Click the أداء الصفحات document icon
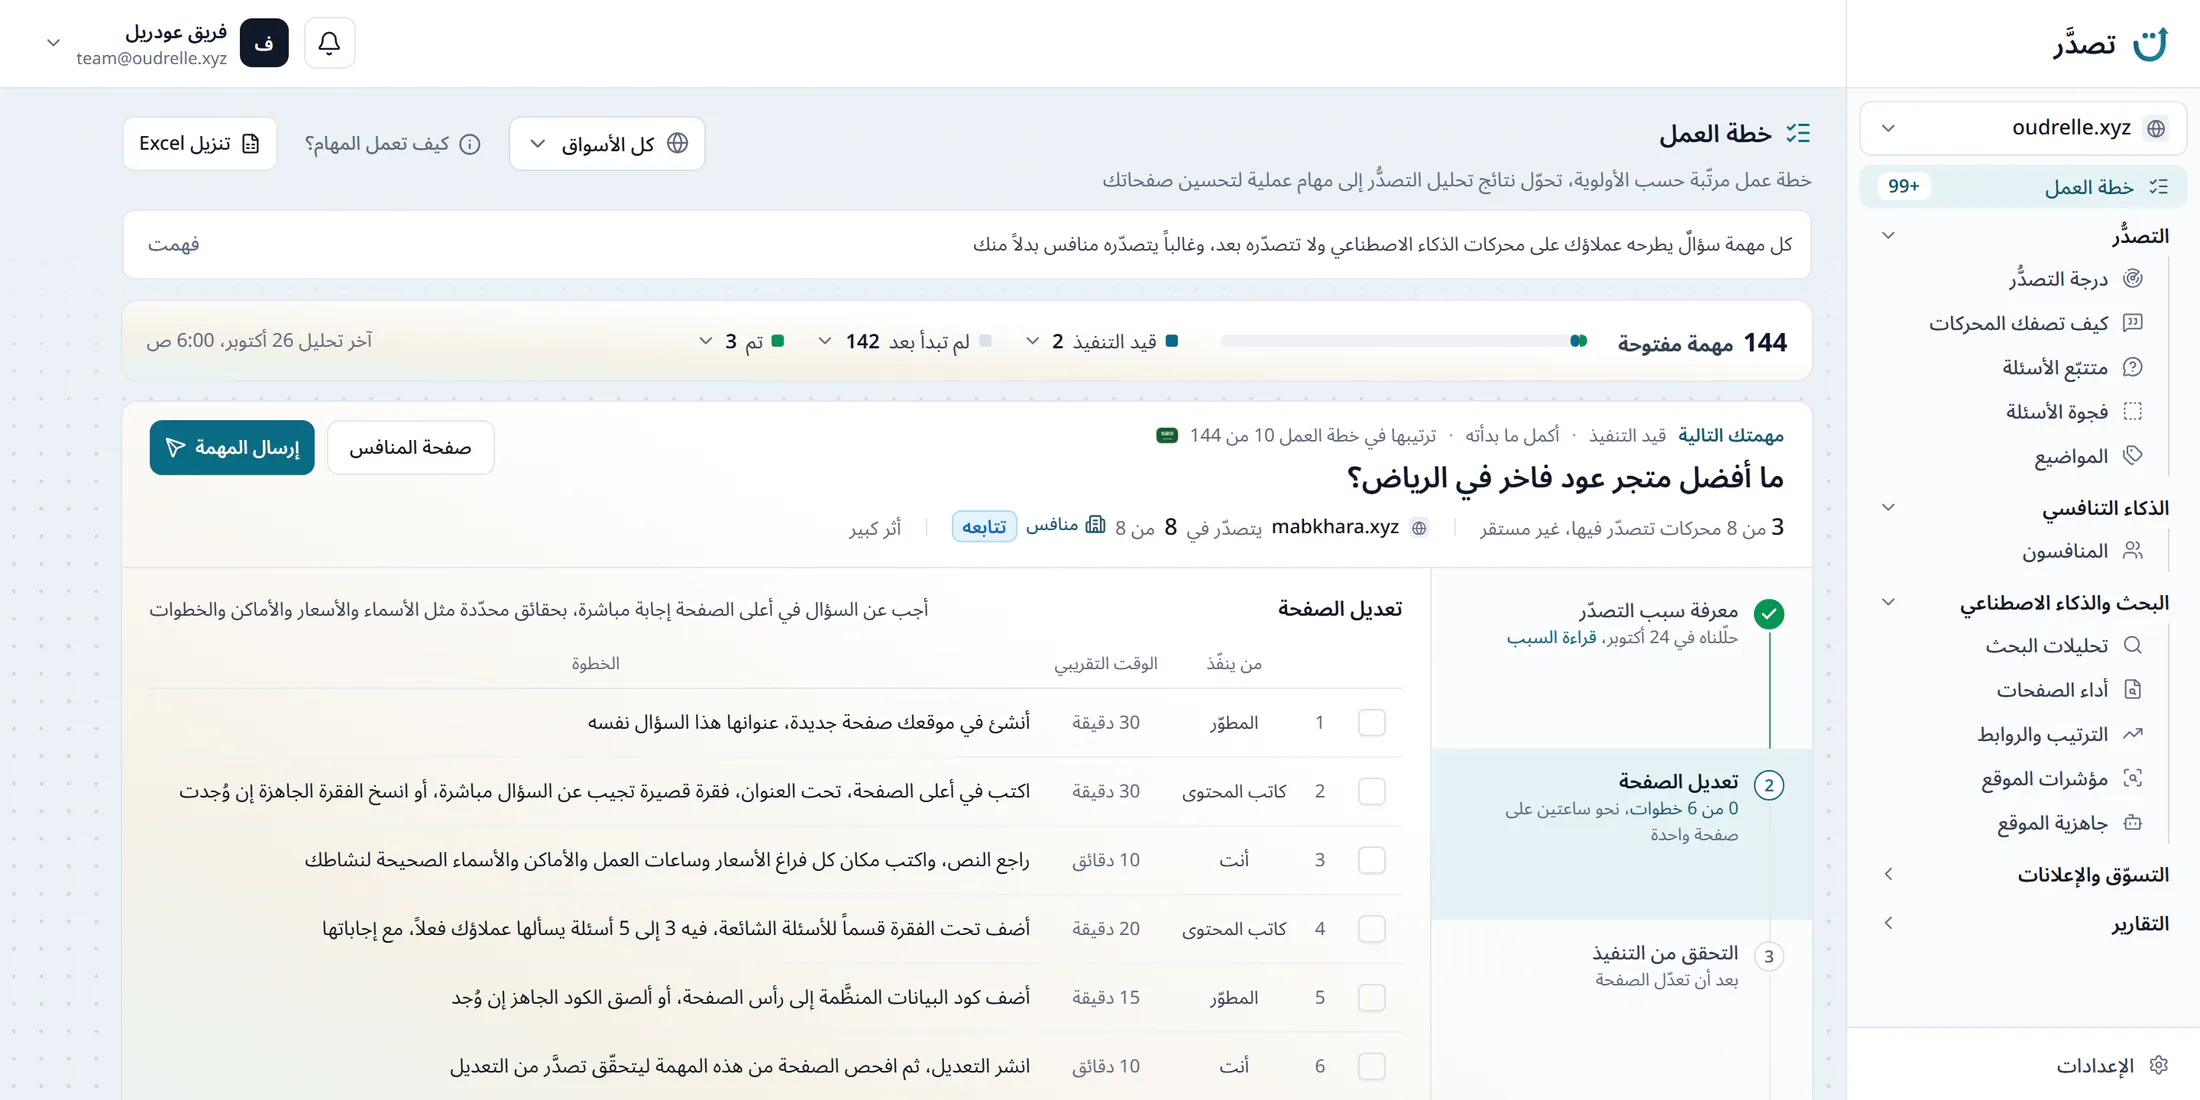Screen dimensions: 2200x1100 [x=2132, y=690]
